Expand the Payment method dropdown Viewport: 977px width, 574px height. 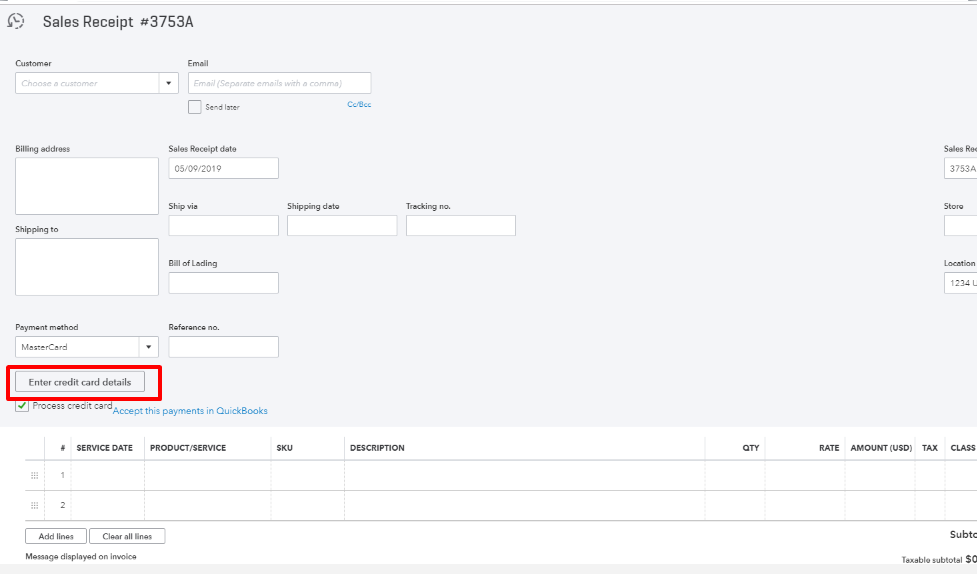(x=149, y=347)
